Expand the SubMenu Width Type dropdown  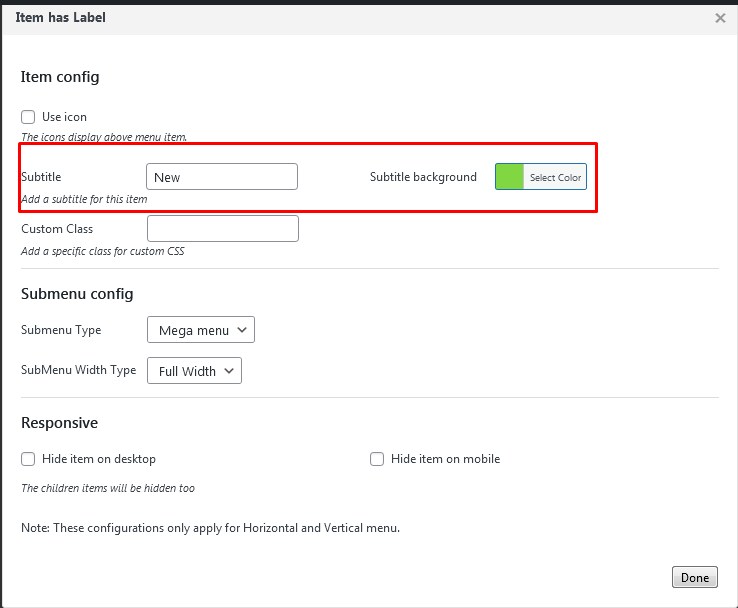[x=194, y=371]
